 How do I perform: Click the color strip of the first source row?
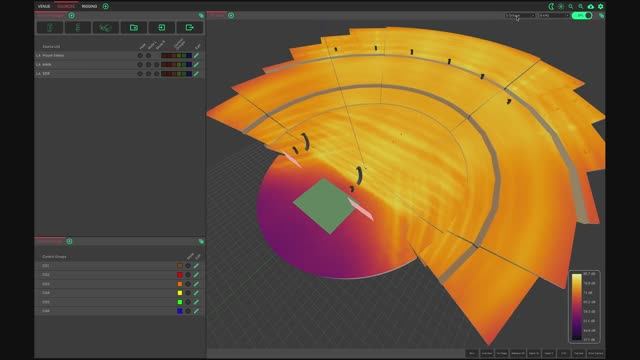pyautogui.click(x=176, y=55)
